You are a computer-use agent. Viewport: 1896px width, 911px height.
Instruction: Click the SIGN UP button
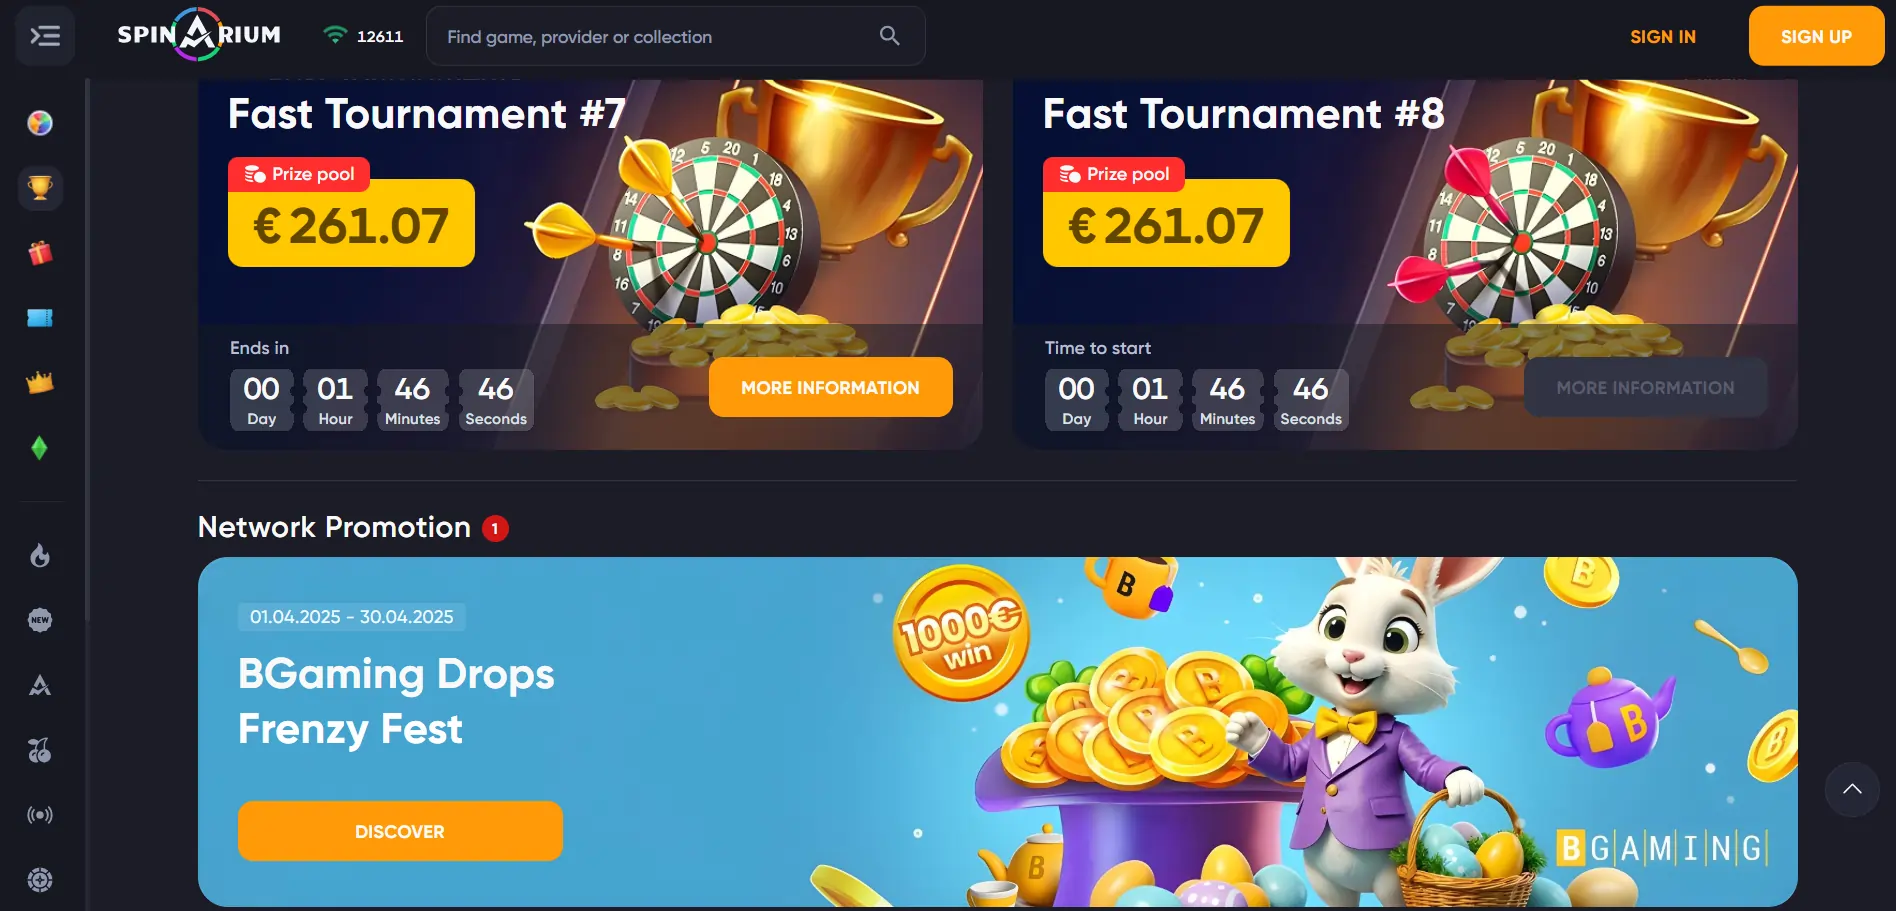click(x=1816, y=36)
